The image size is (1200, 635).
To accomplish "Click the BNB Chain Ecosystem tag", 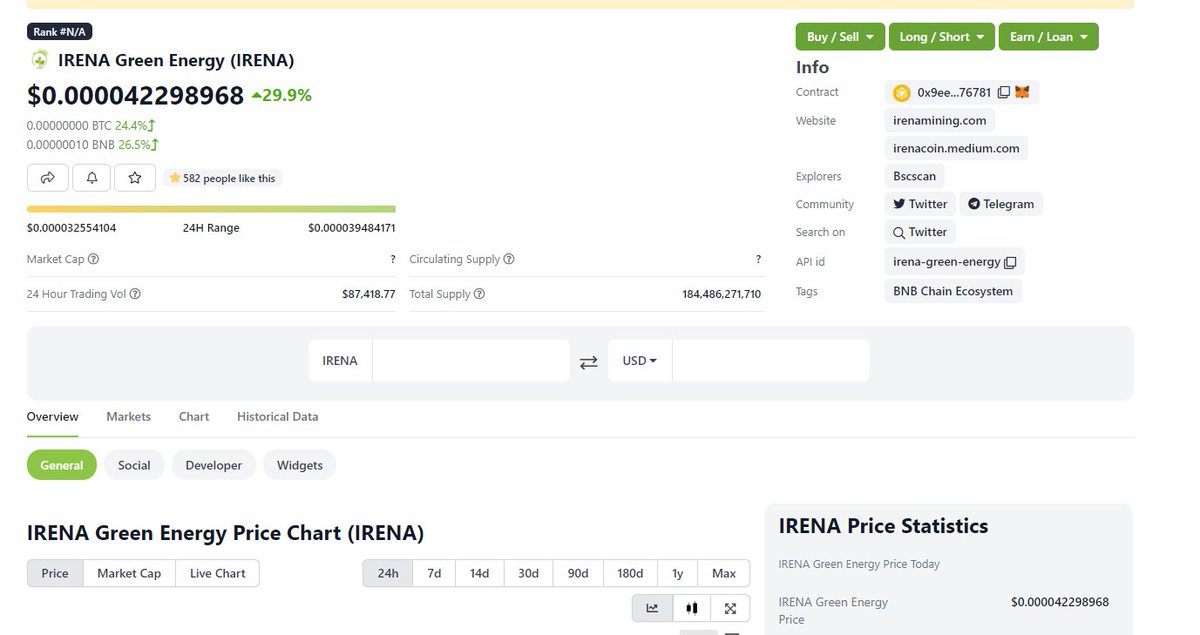I will 953,292.
